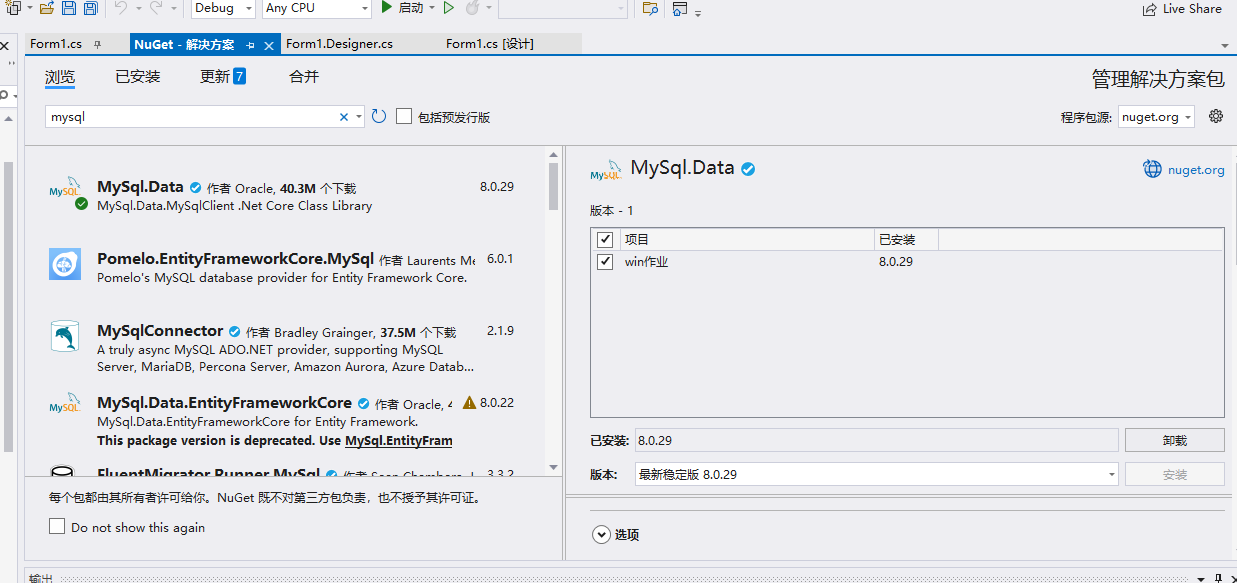Click MySqlConnector dolphin package icon

[65, 336]
